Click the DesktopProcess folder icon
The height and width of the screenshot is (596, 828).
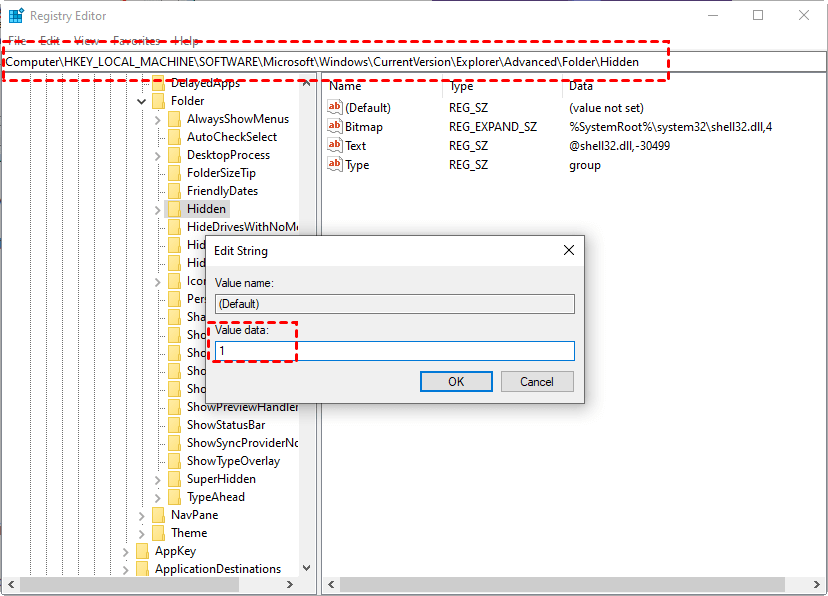pos(174,155)
